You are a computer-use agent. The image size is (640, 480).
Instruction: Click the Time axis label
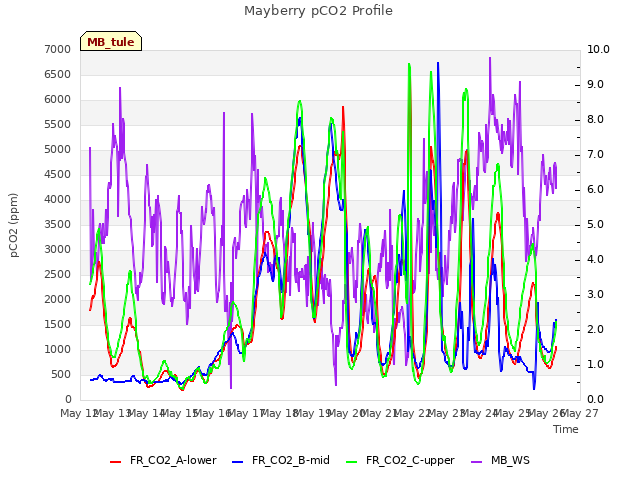point(566,429)
